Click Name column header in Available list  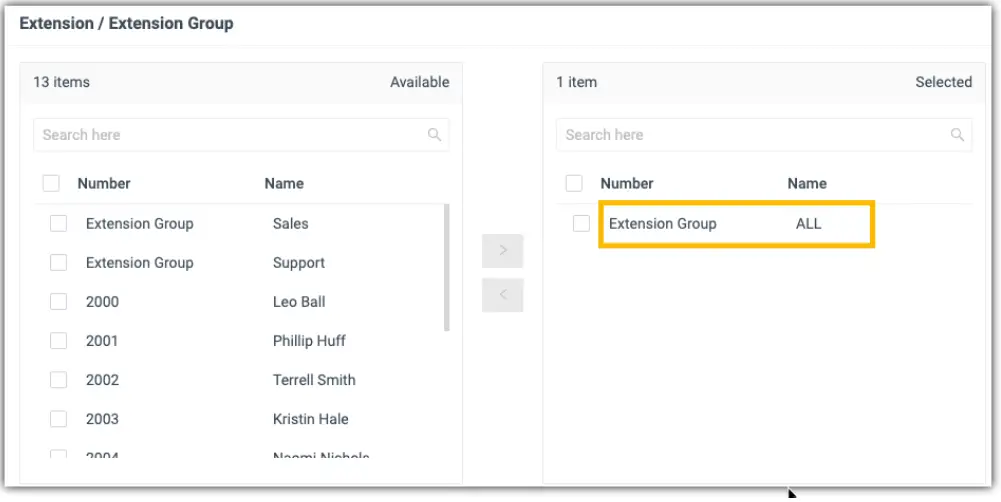pyautogui.click(x=284, y=183)
